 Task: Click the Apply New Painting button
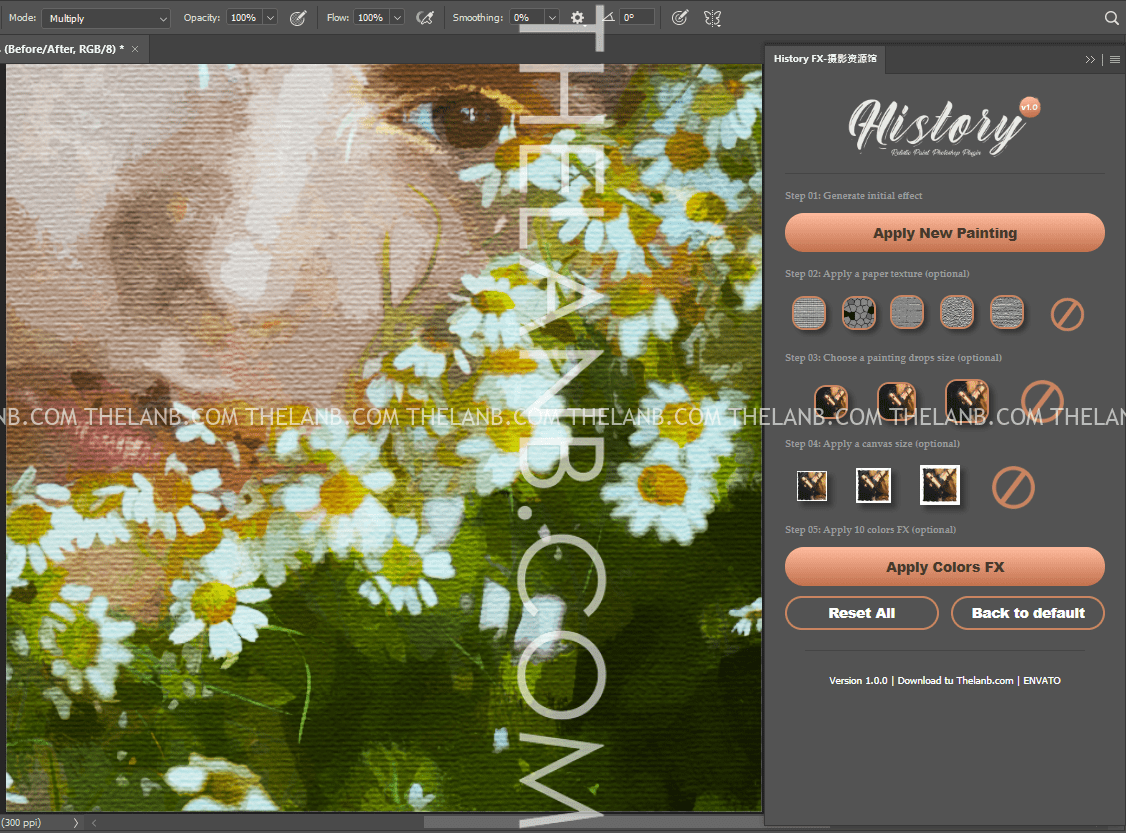click(x=944, y=233)
